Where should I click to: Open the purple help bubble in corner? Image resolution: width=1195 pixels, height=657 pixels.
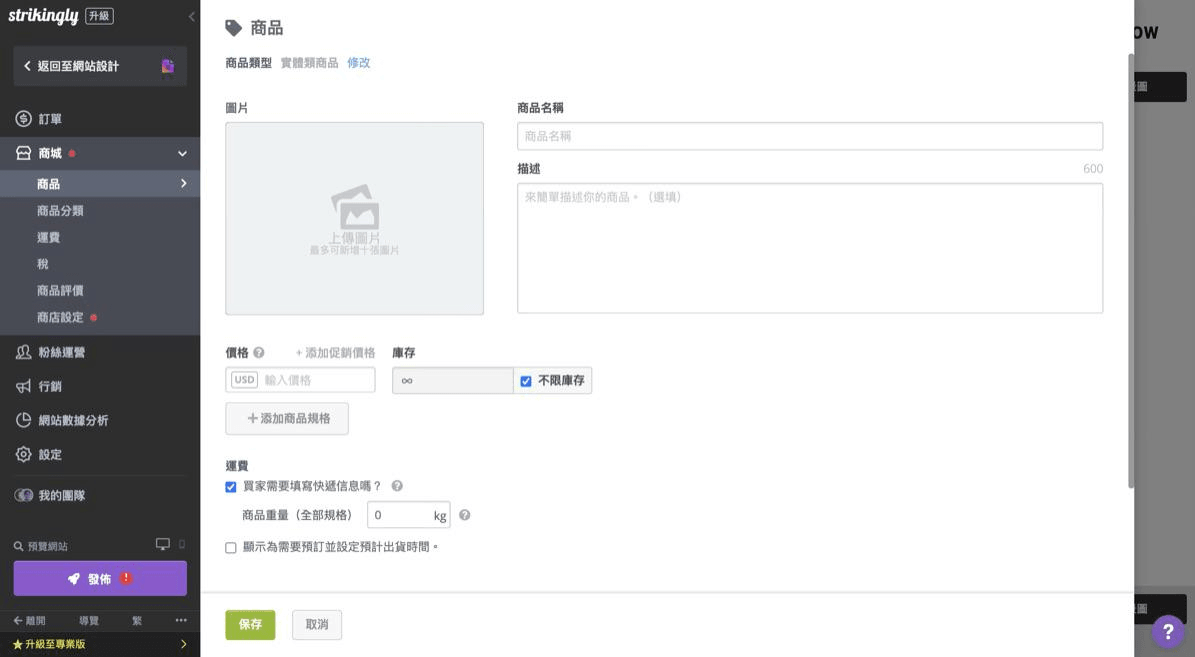[x=1168, y=632]
